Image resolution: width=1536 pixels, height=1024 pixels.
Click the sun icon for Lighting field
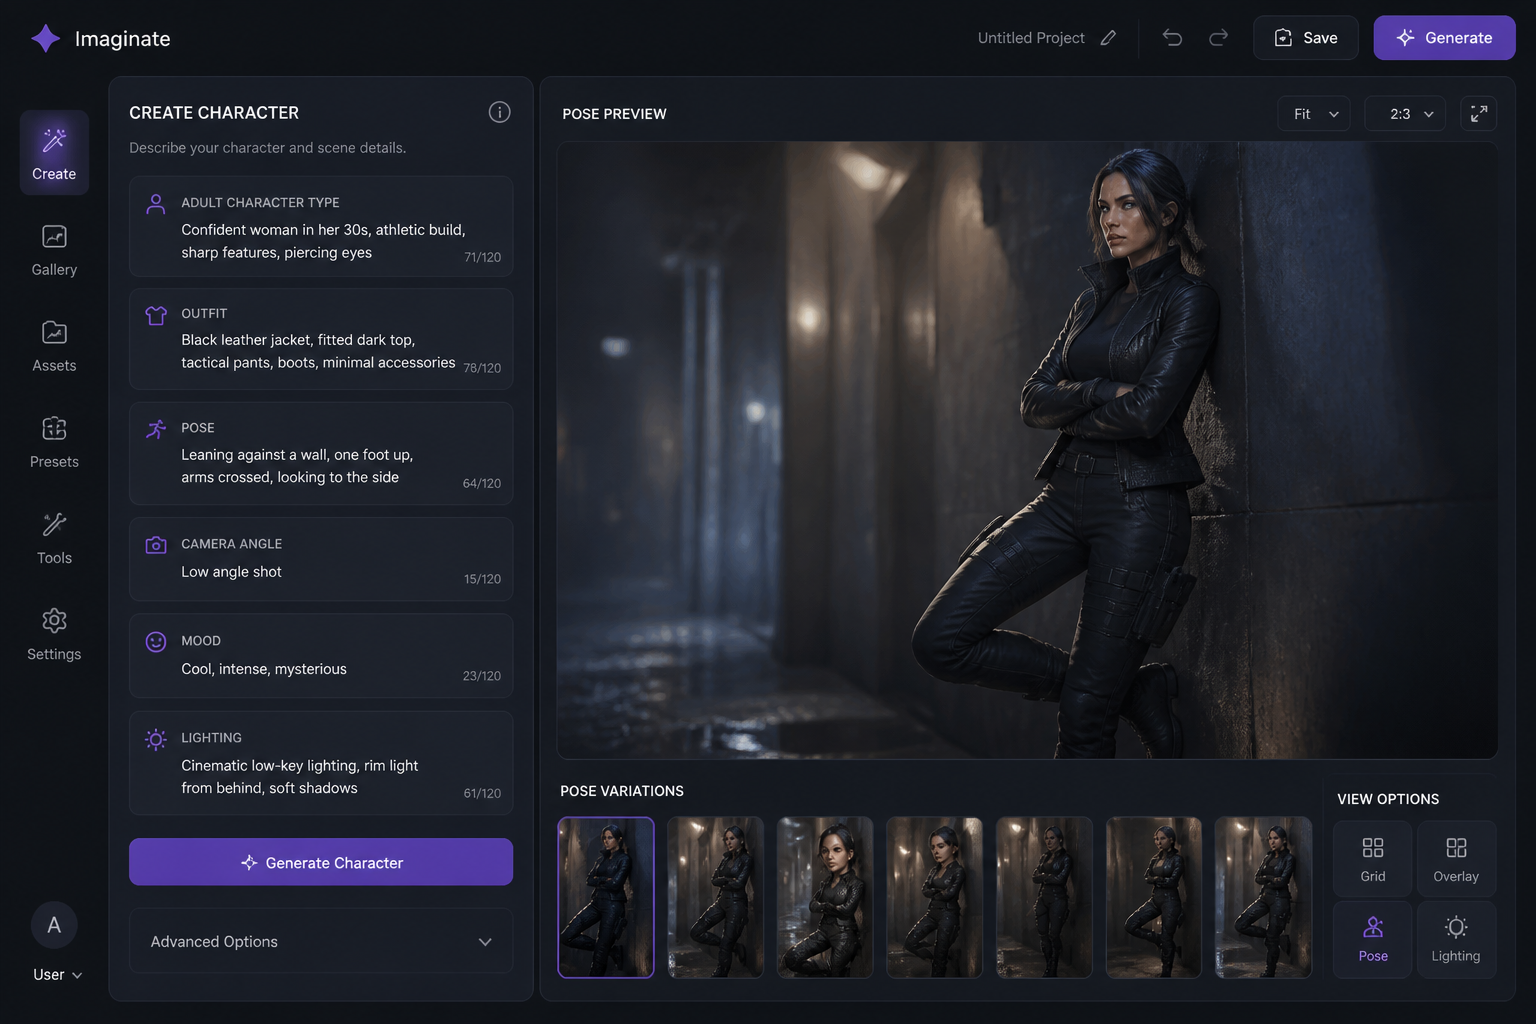[x=156, y=739]
